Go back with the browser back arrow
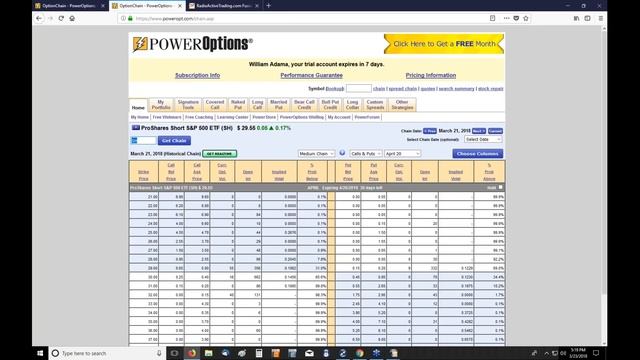The height and width of the screenshot is (360, 640). 39,18
